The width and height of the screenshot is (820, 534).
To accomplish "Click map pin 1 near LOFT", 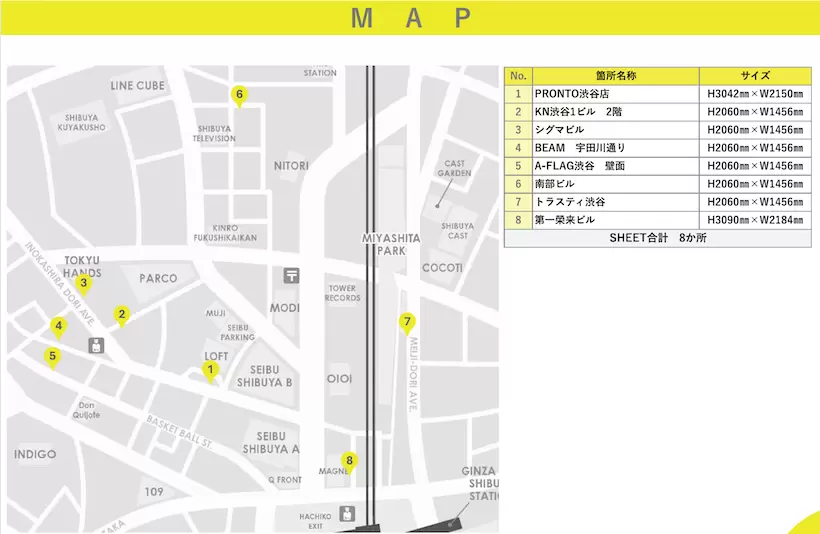I will pos(210,370).
